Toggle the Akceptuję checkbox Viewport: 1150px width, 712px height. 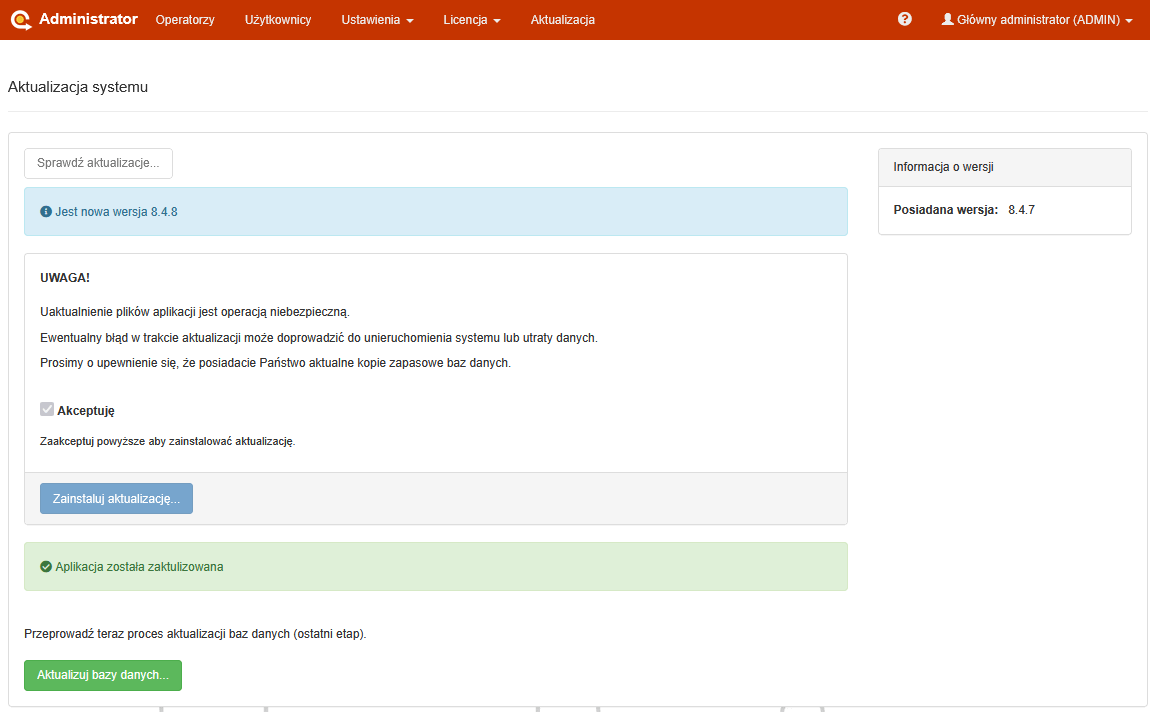(47, 409)
